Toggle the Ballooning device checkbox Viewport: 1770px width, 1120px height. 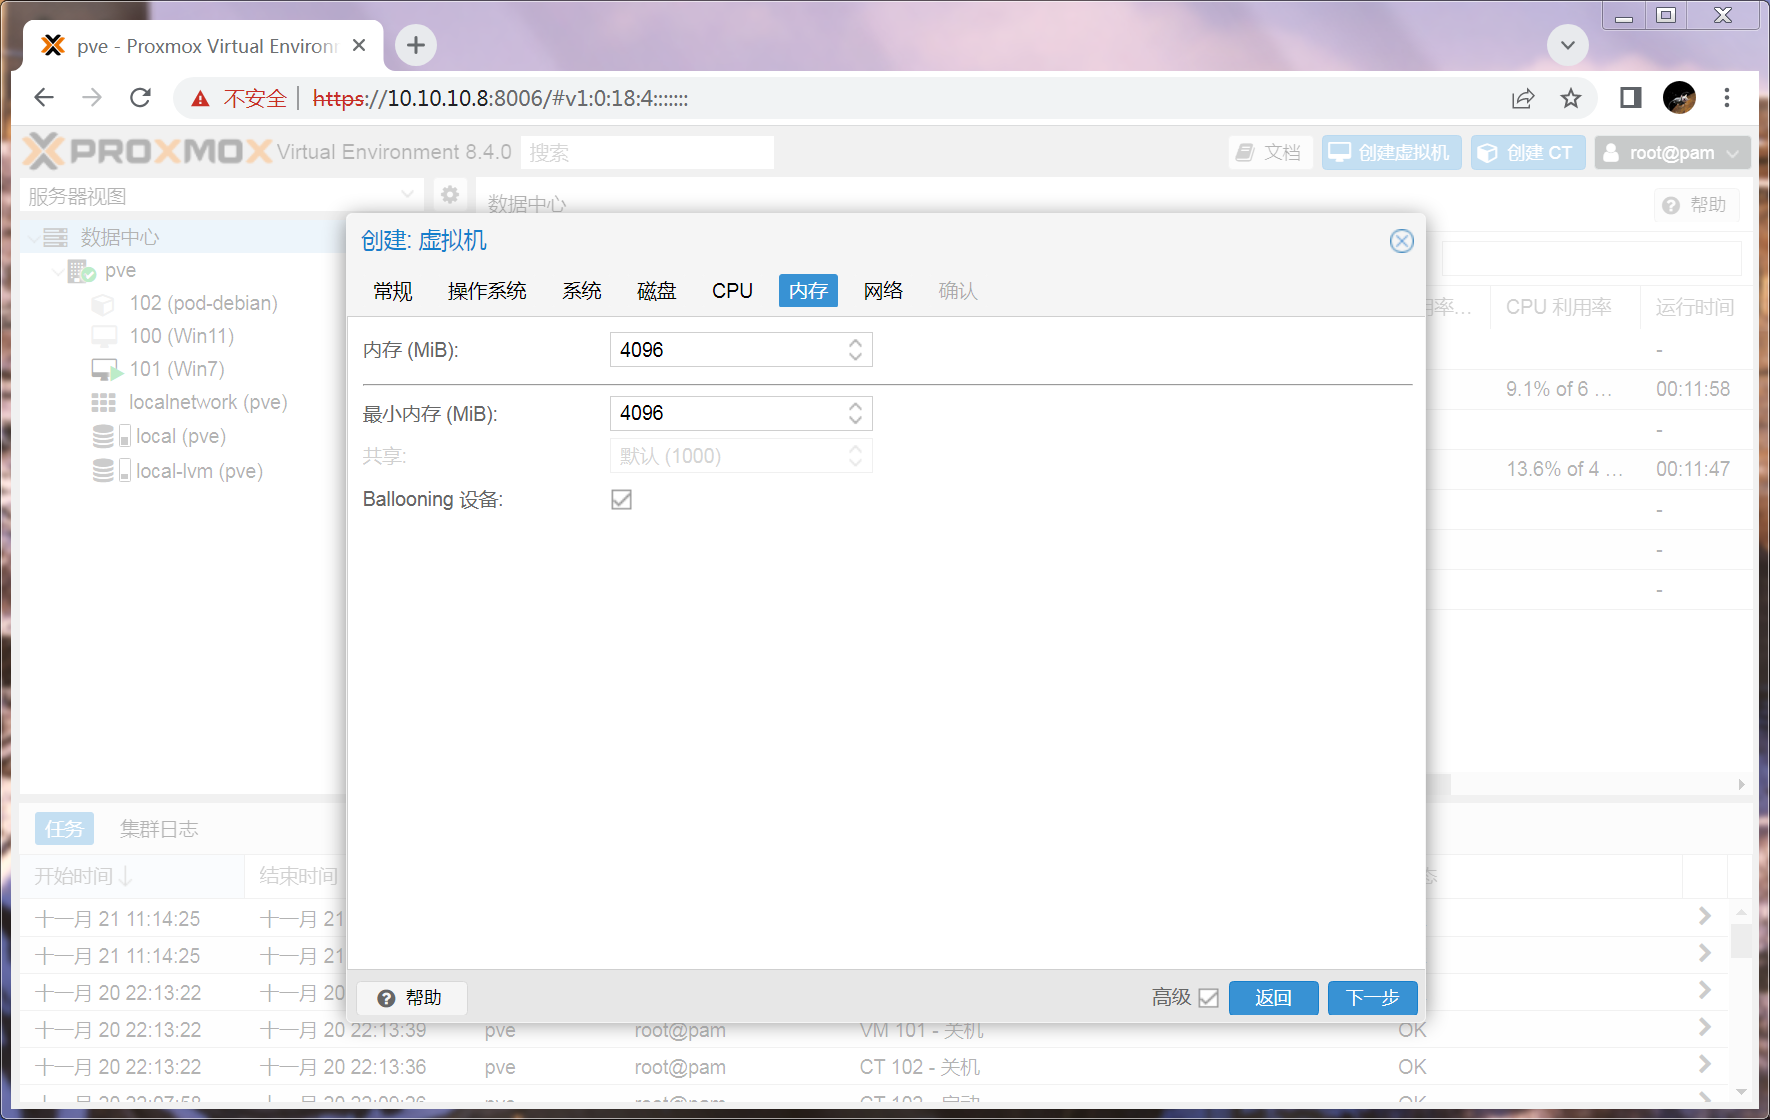pos(621,499)
